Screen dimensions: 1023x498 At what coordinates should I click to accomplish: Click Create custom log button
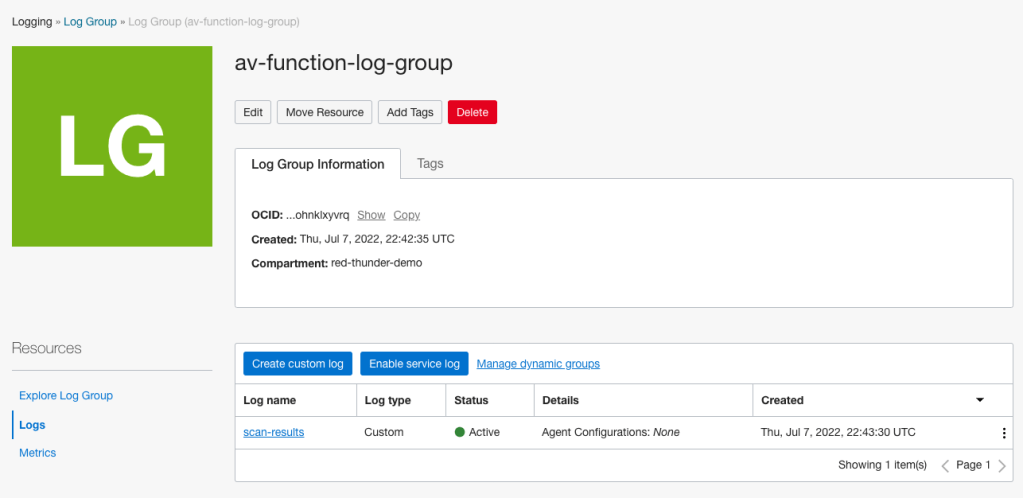click(x=298, y=364)
